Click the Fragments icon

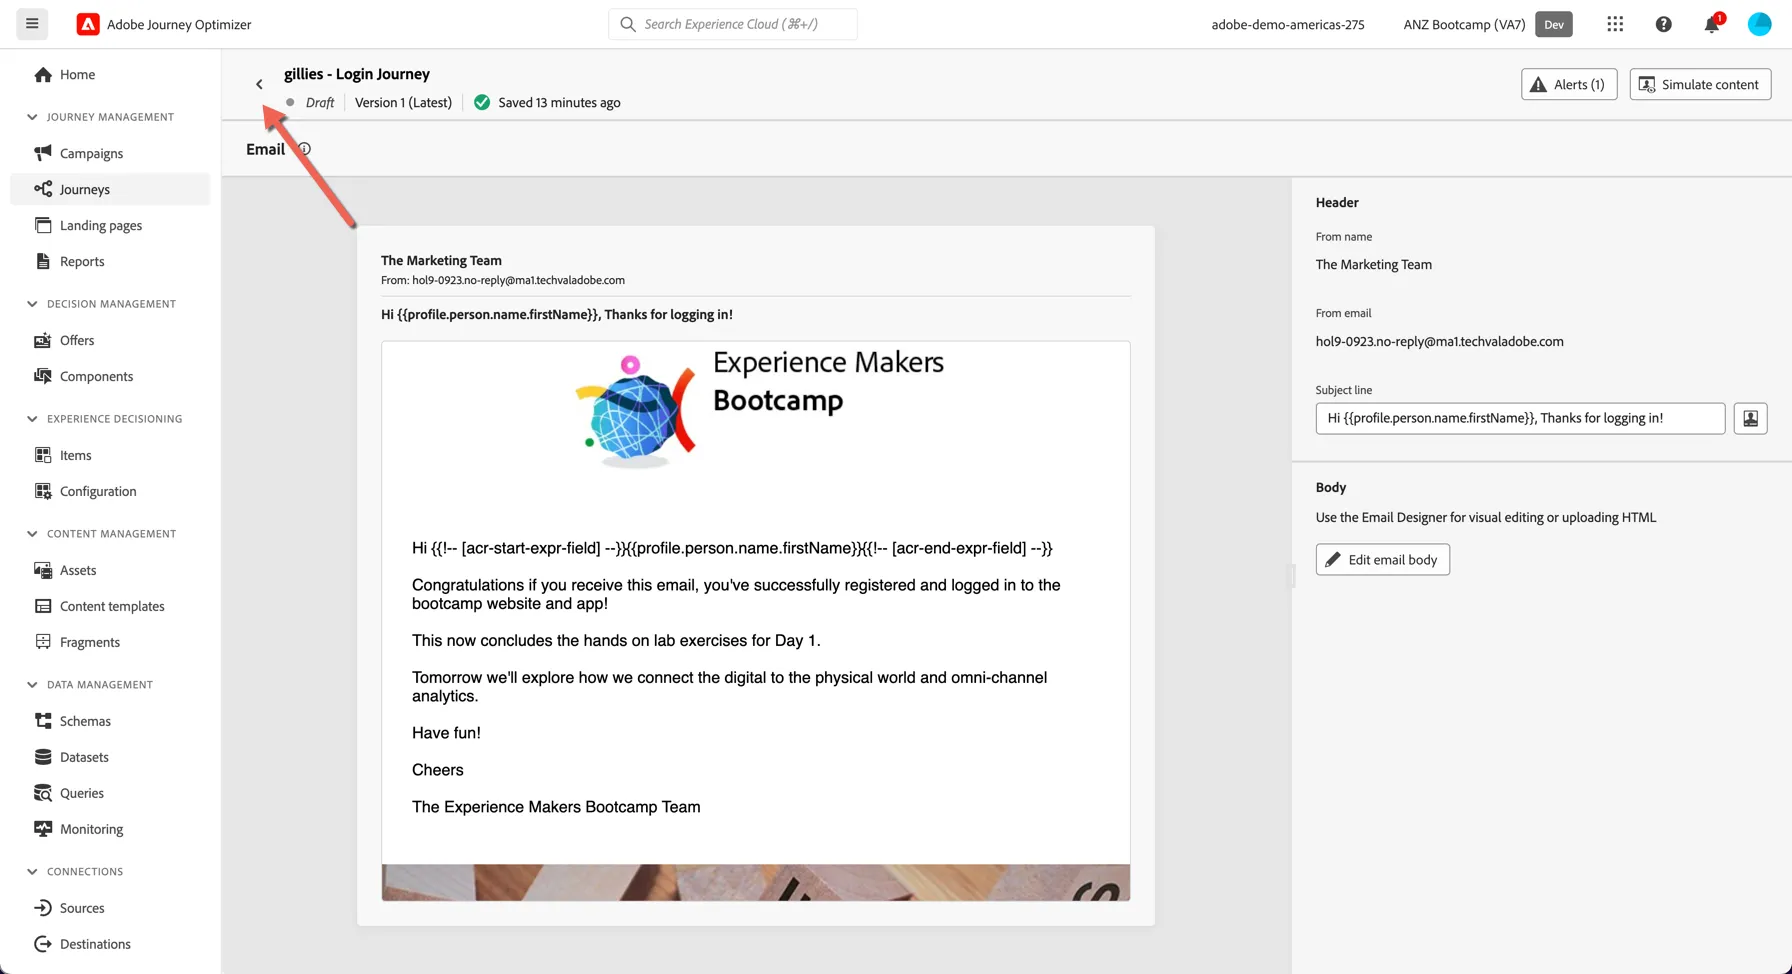coord(43,642)
